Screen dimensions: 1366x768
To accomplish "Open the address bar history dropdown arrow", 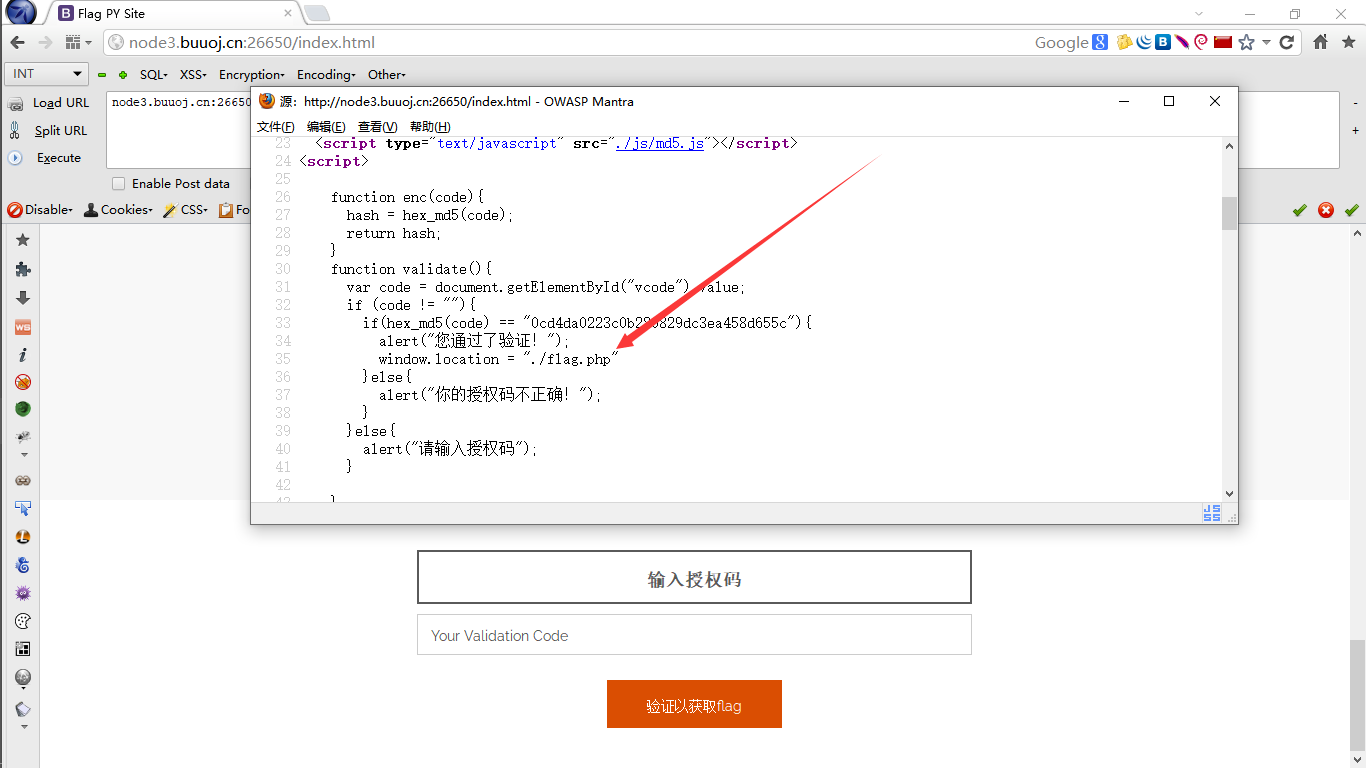I will 1266,42.
